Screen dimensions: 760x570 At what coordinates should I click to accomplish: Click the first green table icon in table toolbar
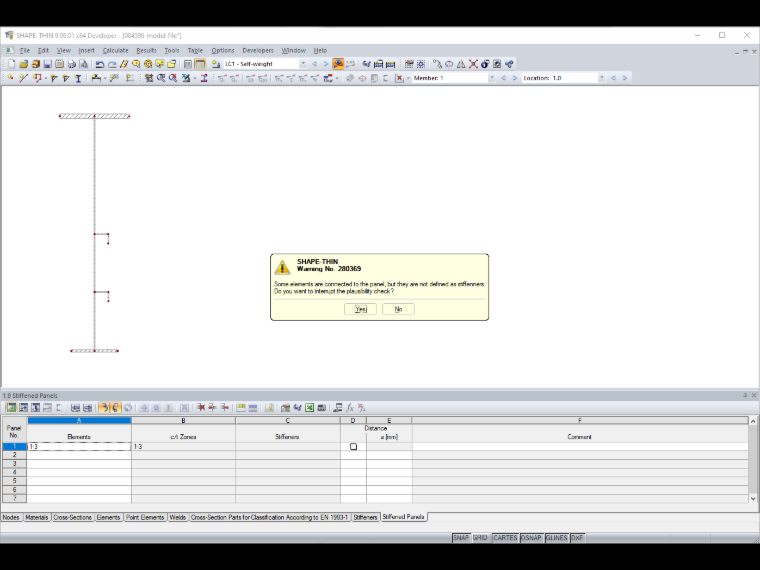point(11,408)
